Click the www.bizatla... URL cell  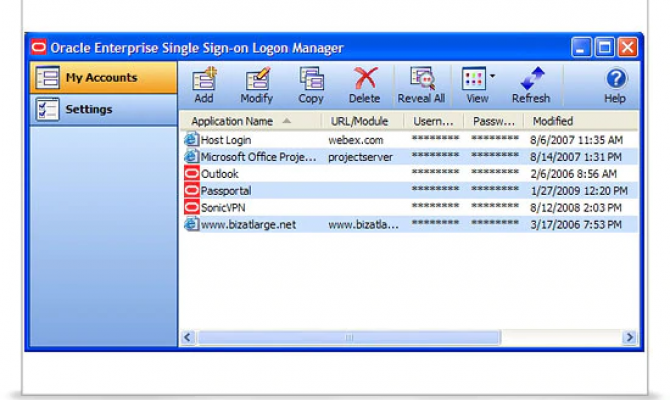pos(363,225)
